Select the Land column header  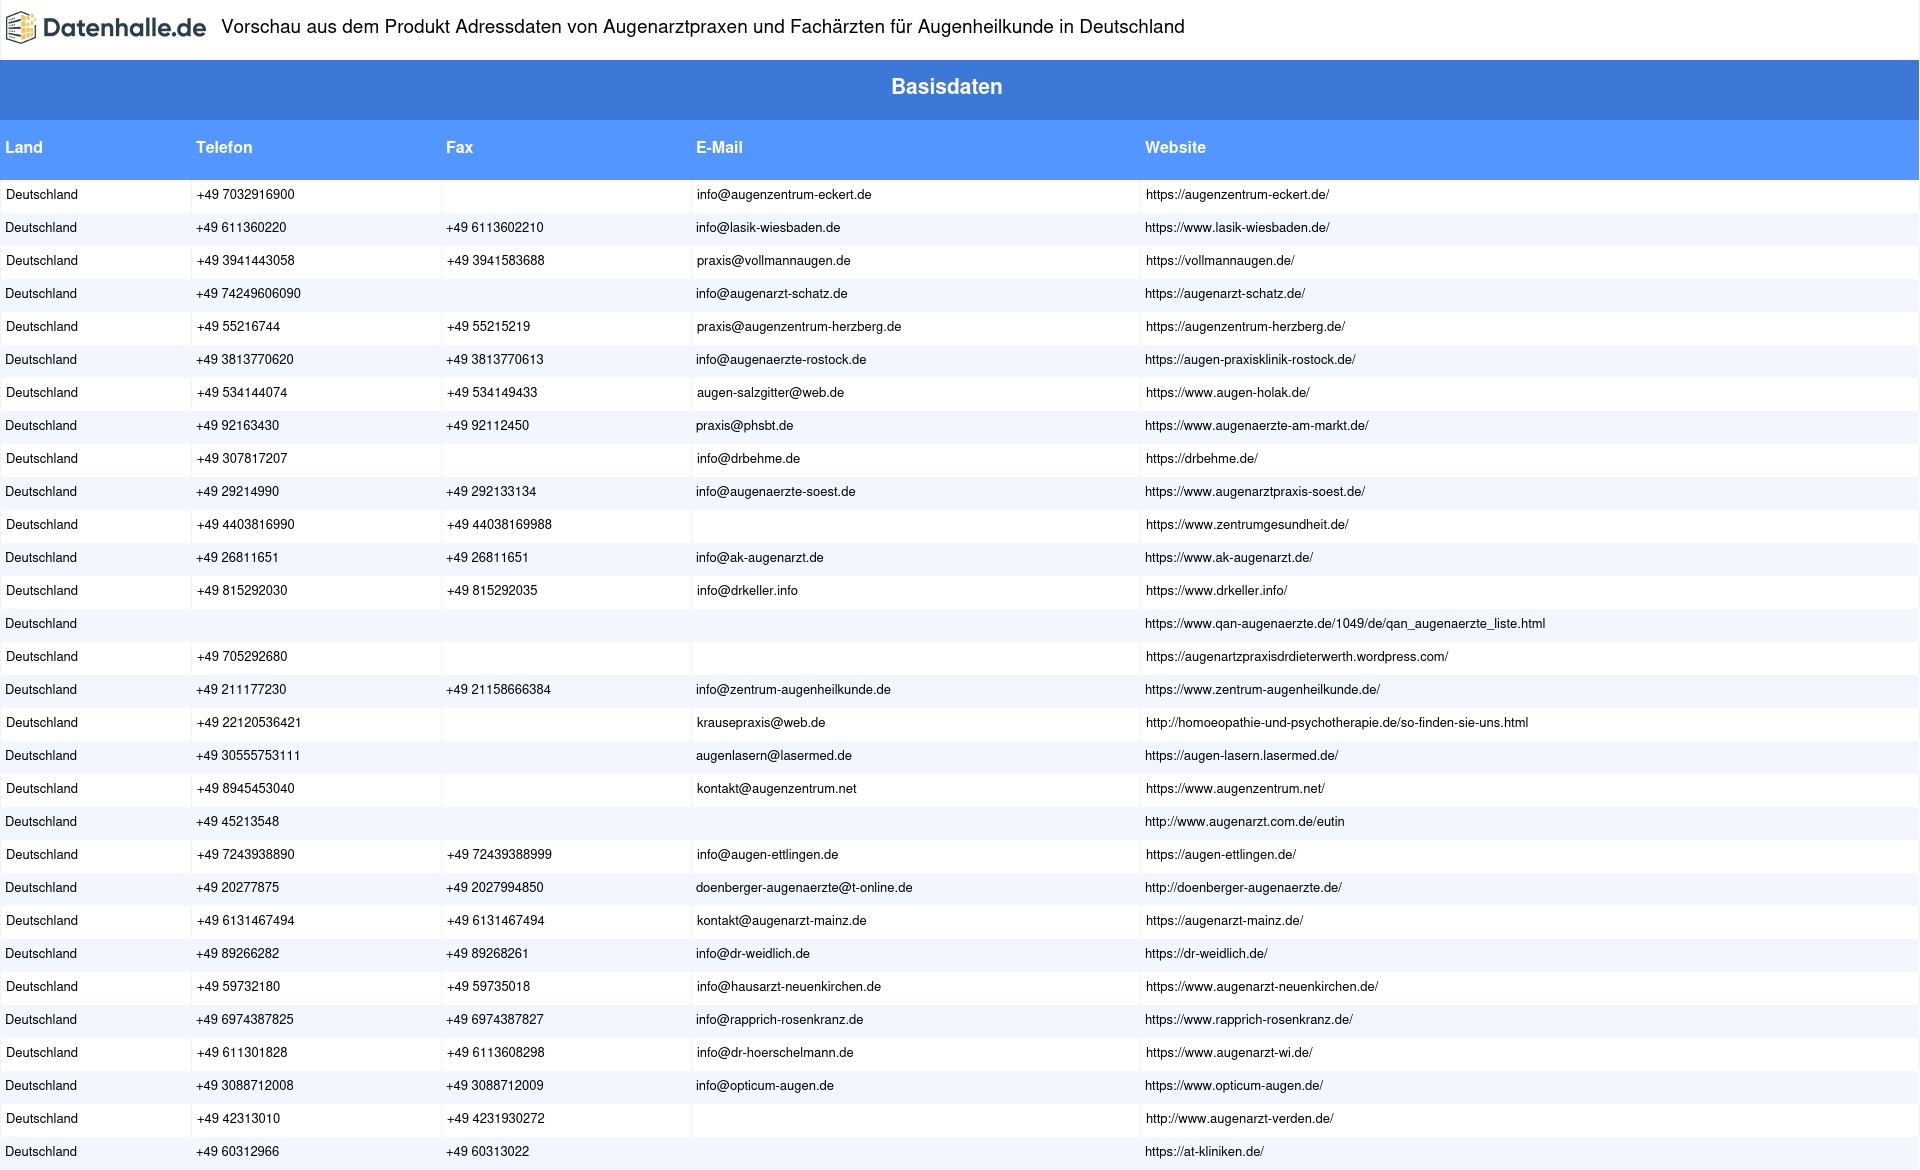coord(24,147)
